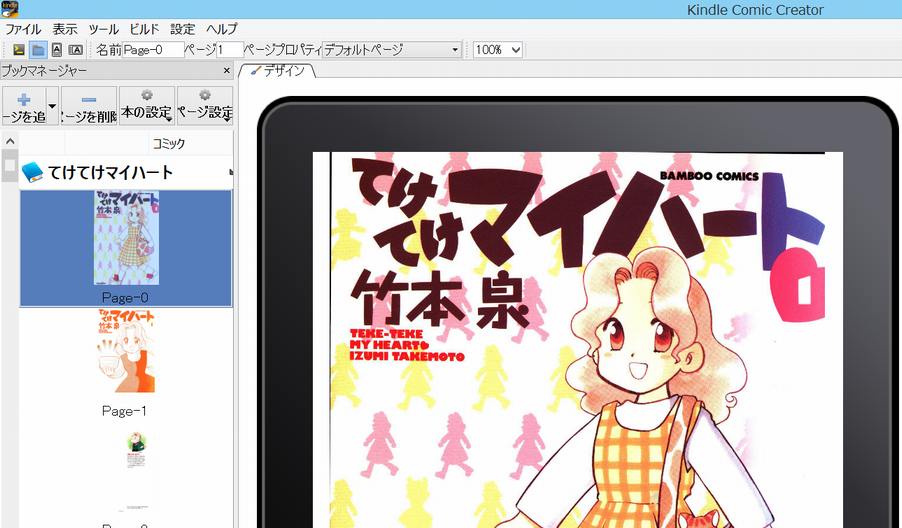Click the コミック column header
Screen dimensions: 902x528
tap(168, 143)
